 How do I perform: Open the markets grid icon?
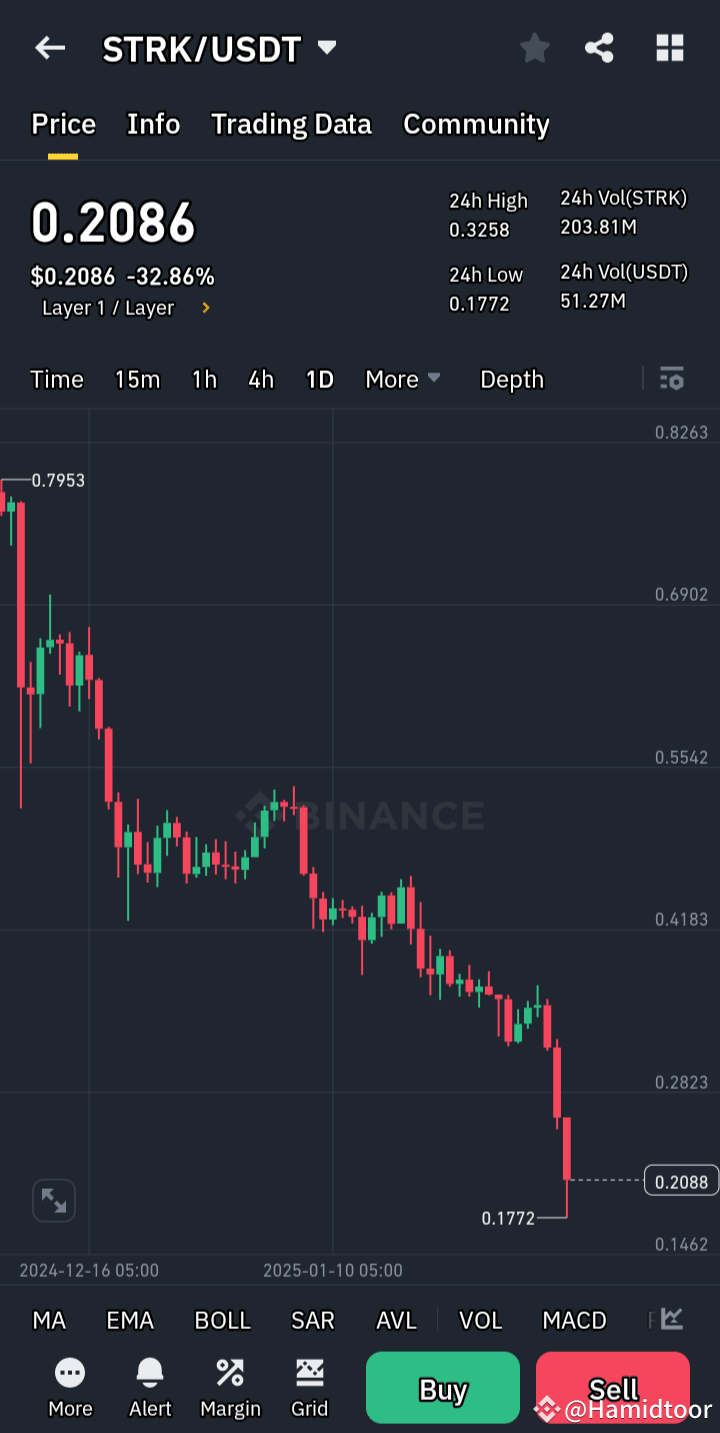[669, 47]
